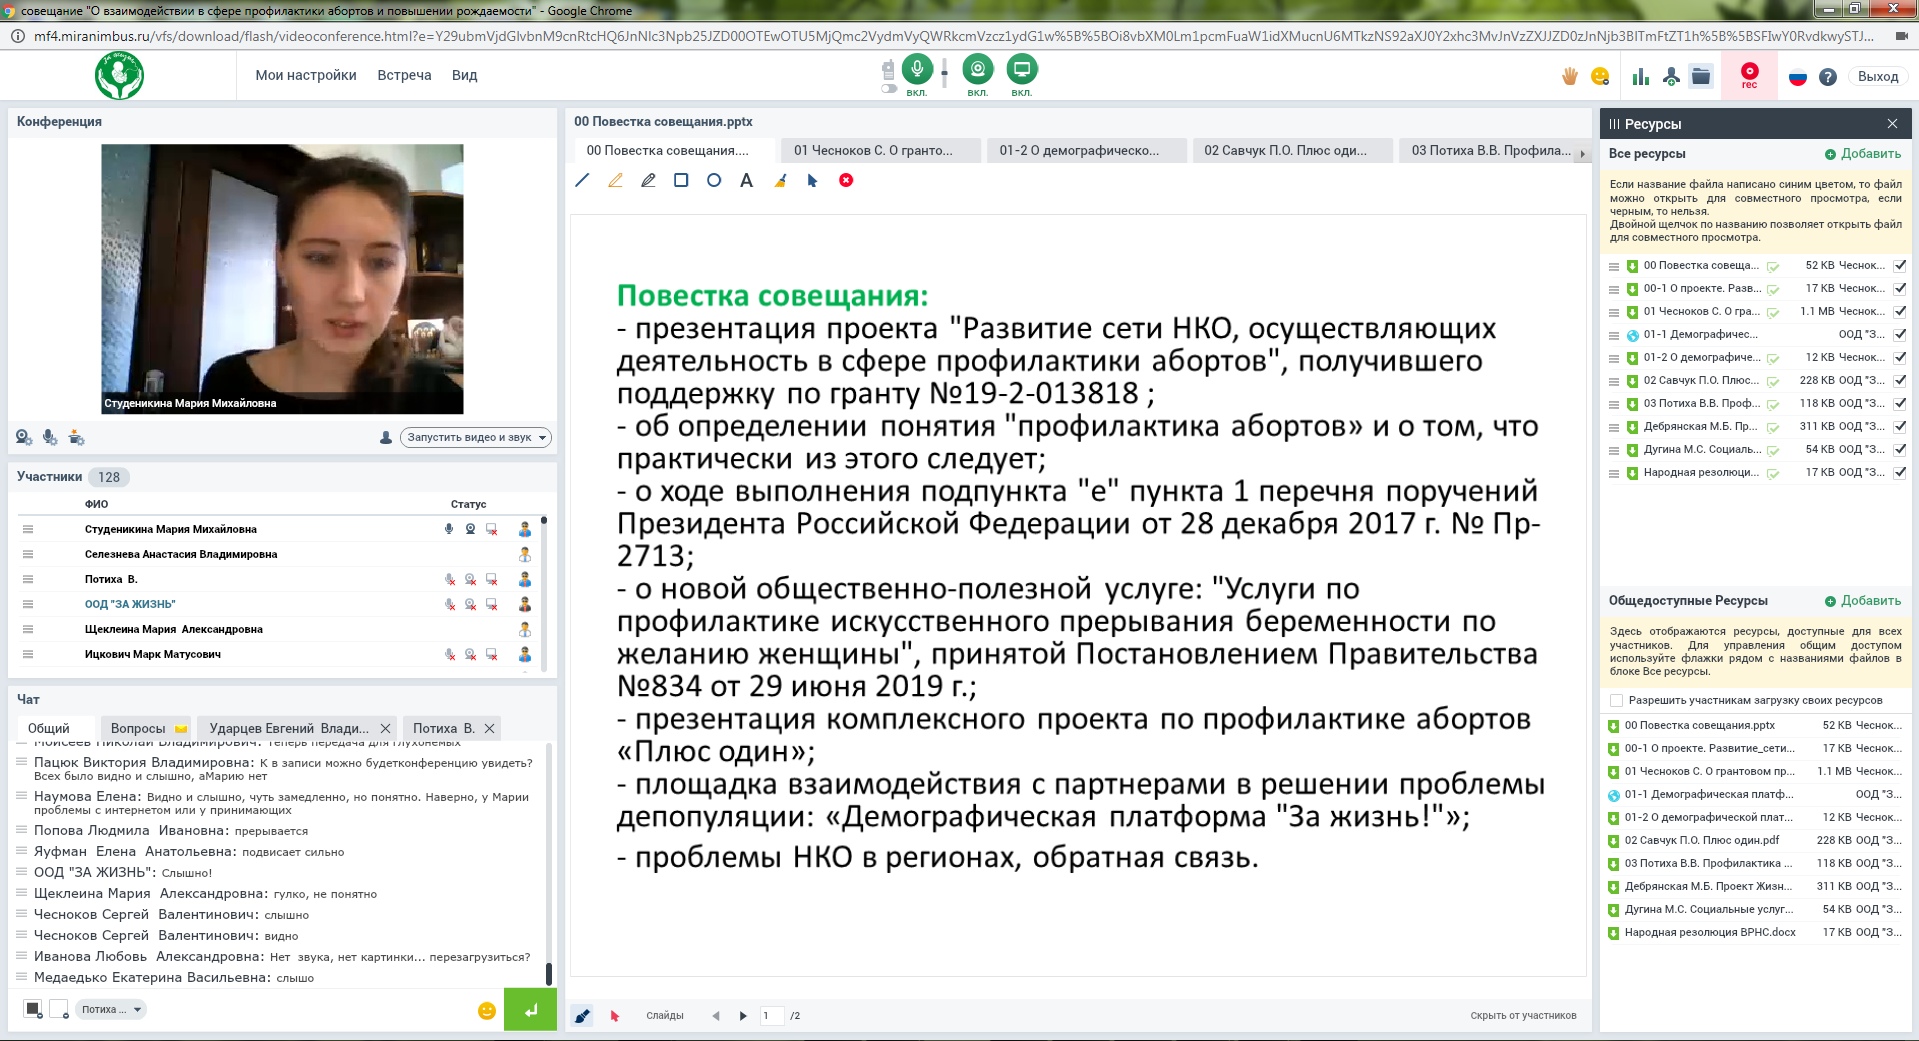
Task: Toggle the green screen sharing button
Action: 1021,69
